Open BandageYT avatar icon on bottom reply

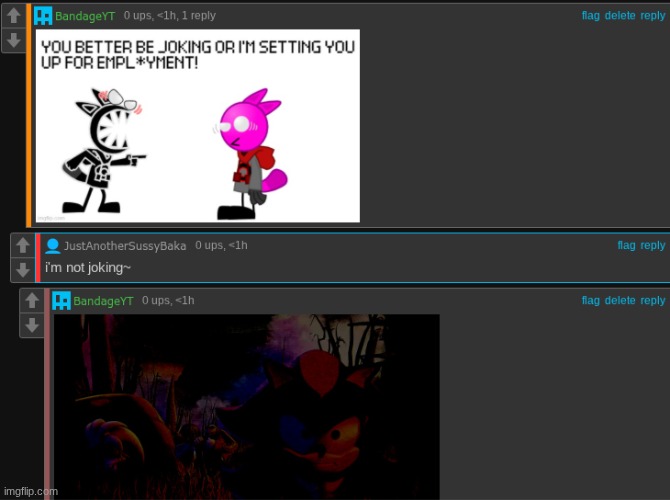pos(61,301)
